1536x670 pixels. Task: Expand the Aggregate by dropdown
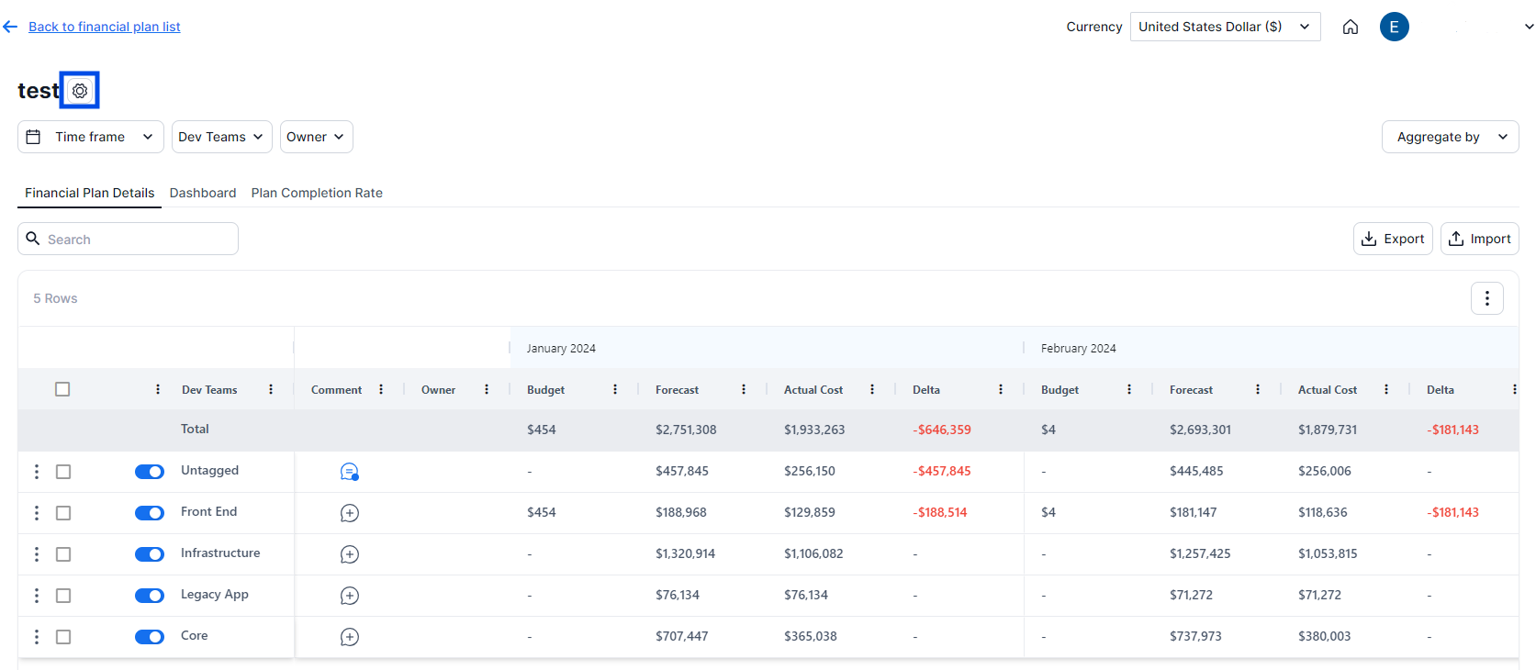click(1450, 137)
